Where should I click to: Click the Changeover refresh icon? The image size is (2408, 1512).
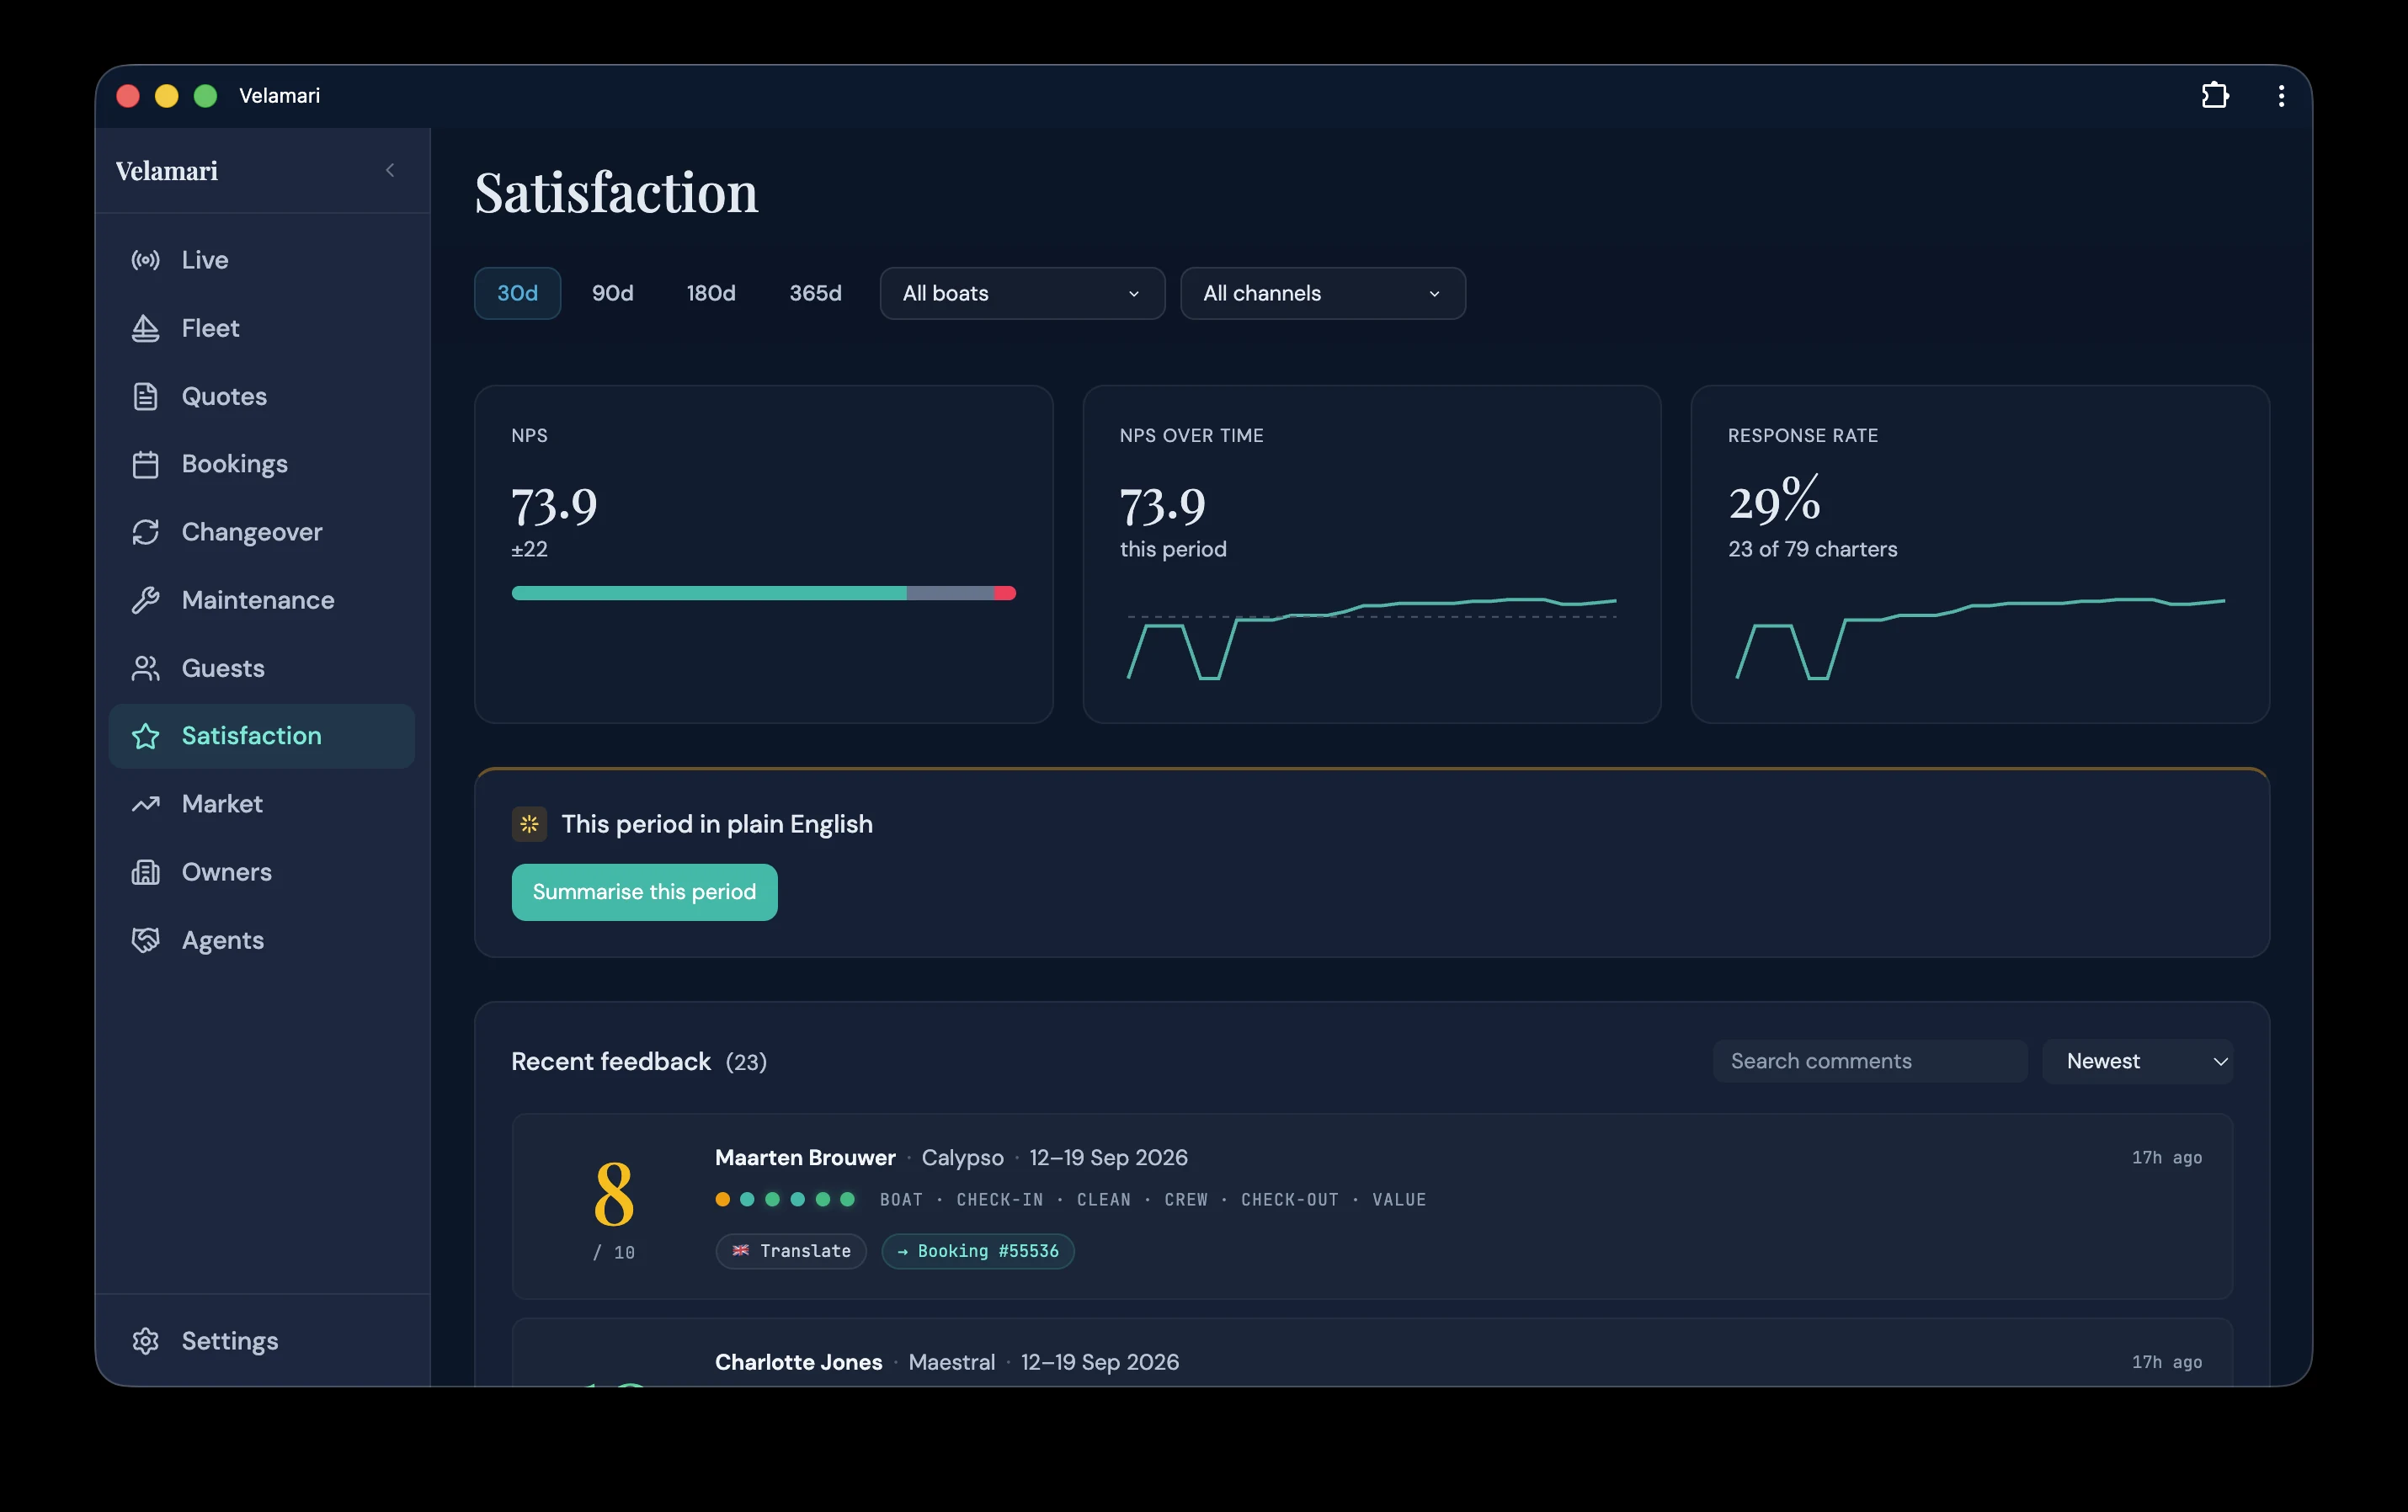click(x=146, y=532)
